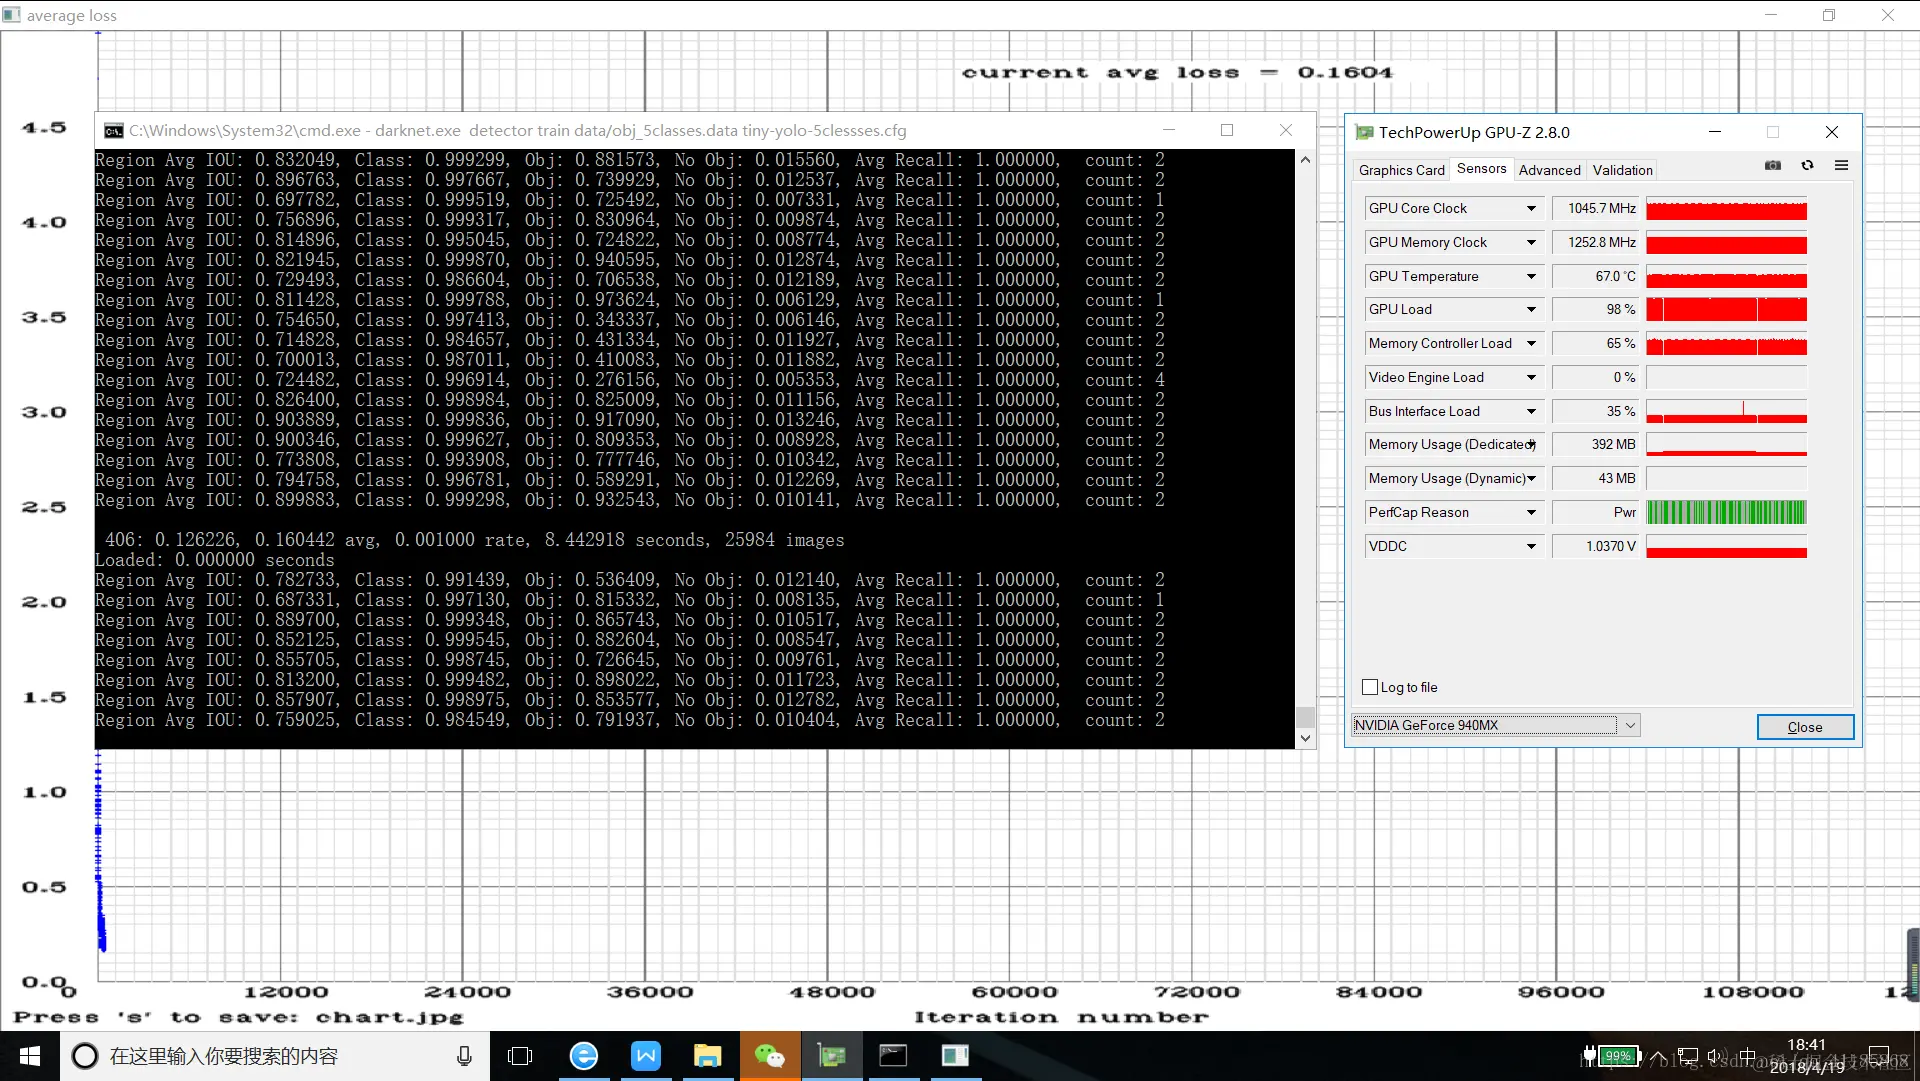This screenshot has height=1081, width=1920.
Task: Click the Cortana microphone icon
Action: [x=464, y=1056]
